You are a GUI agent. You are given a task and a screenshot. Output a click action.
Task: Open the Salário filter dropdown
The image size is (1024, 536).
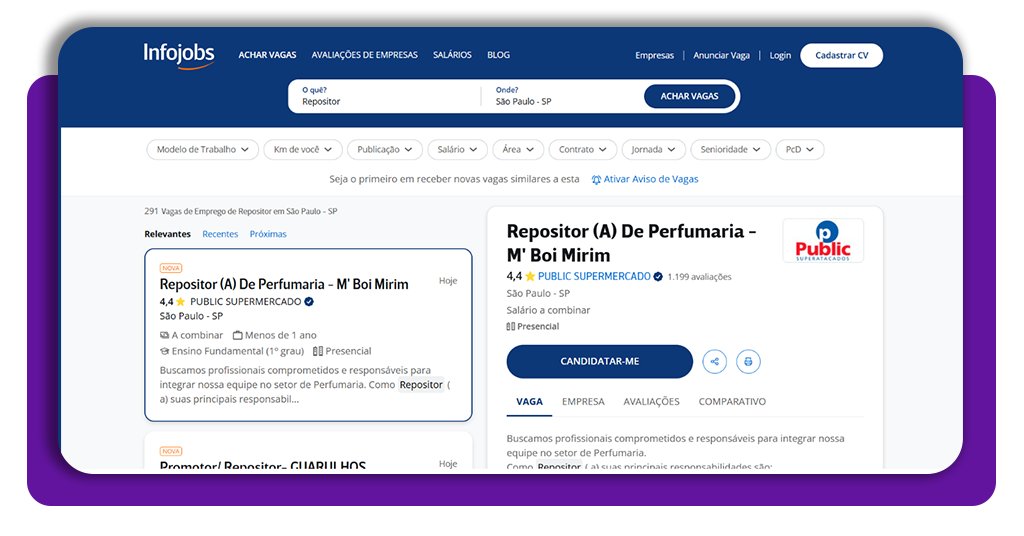click(457, 149)
